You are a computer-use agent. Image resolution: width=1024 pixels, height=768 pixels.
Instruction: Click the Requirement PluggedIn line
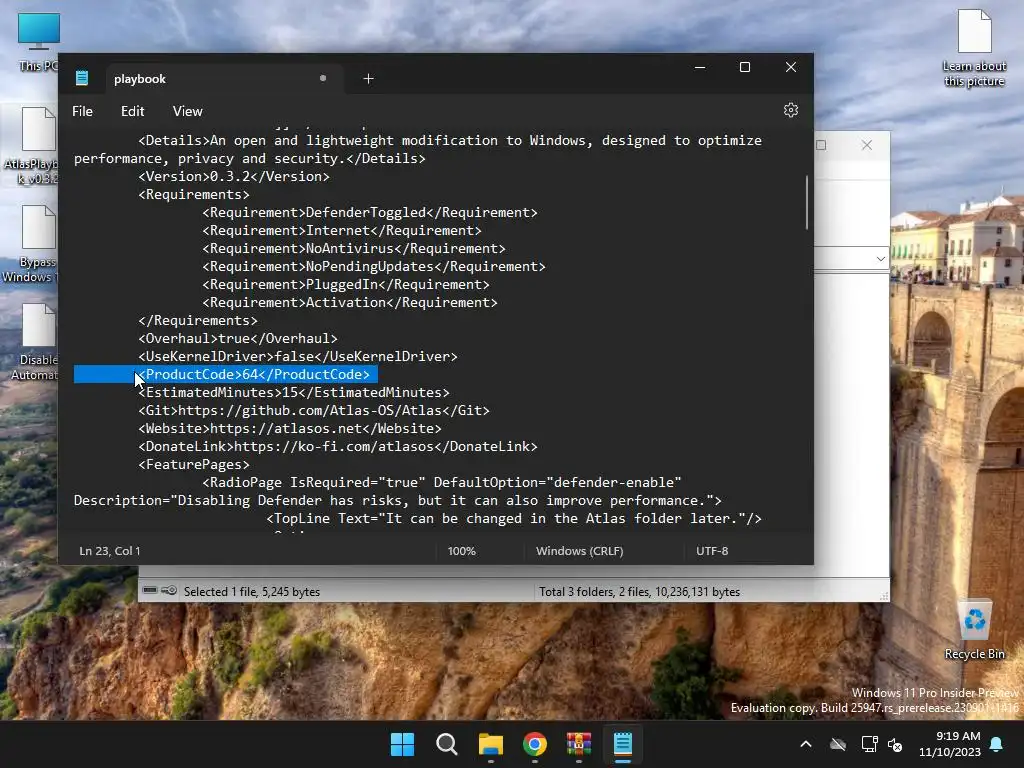[x=345, y=285]
